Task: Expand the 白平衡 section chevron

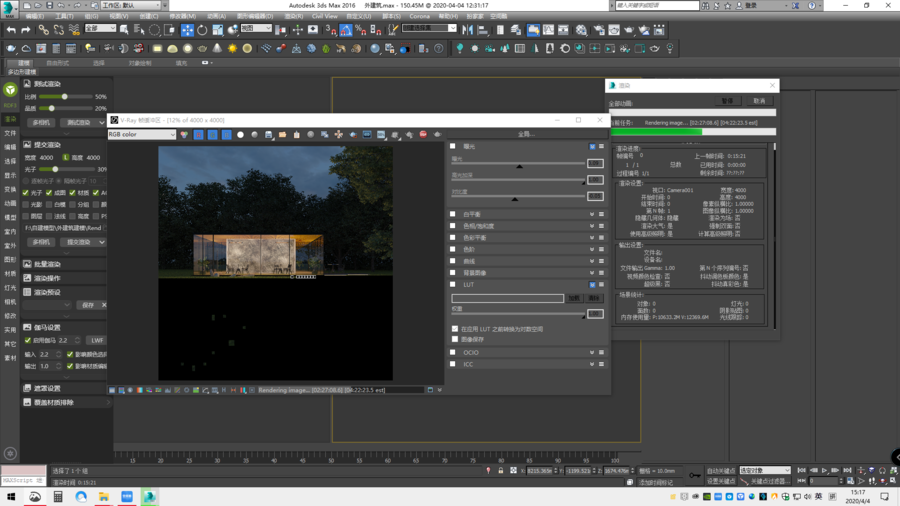Action: click(592, 214)
